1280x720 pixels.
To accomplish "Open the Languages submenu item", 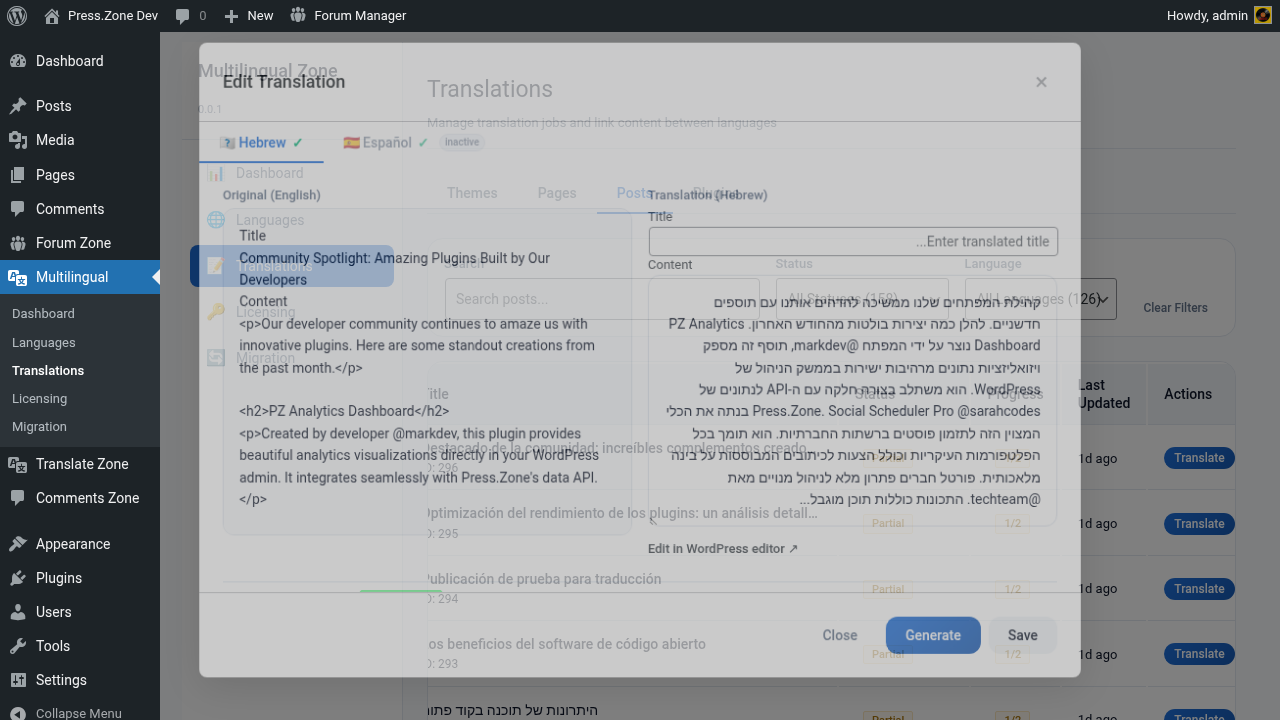I will pos(44,342).
